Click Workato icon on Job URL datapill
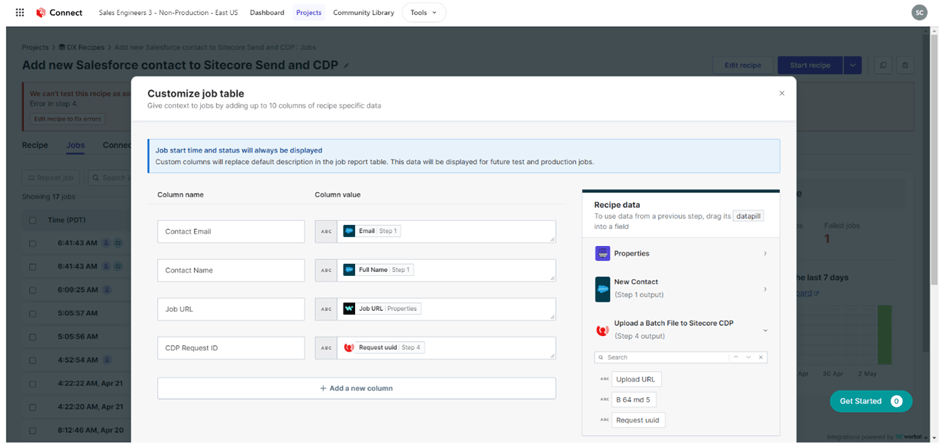The height and width of the screenshot is (447, 944). (349, 308)
